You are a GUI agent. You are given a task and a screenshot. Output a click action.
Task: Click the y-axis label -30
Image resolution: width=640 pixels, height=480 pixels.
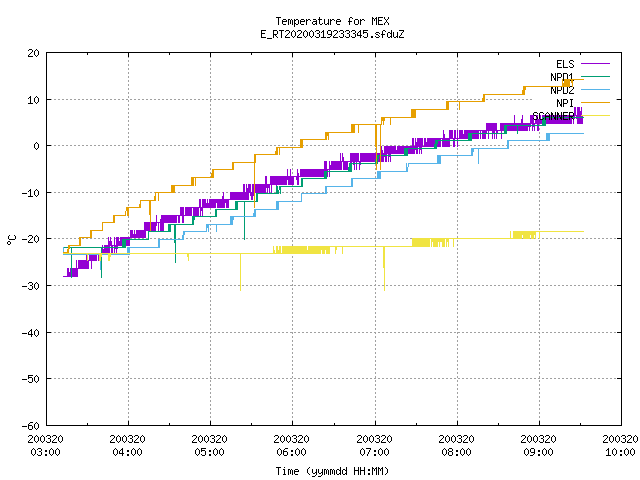[x=30, y=286]
